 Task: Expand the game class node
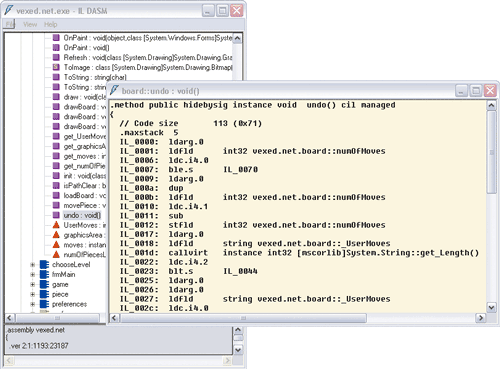coord(33,284)
